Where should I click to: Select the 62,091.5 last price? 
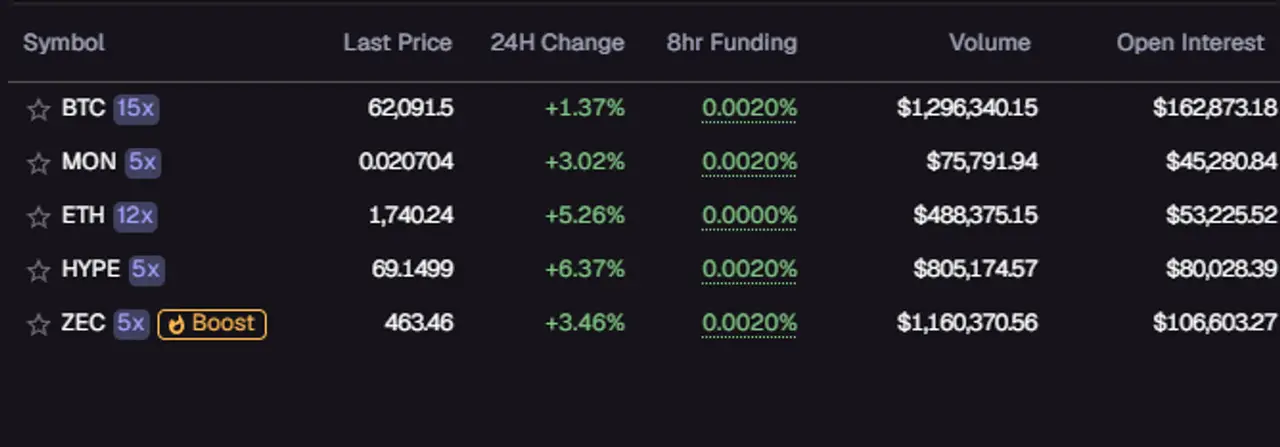point(410,108)
